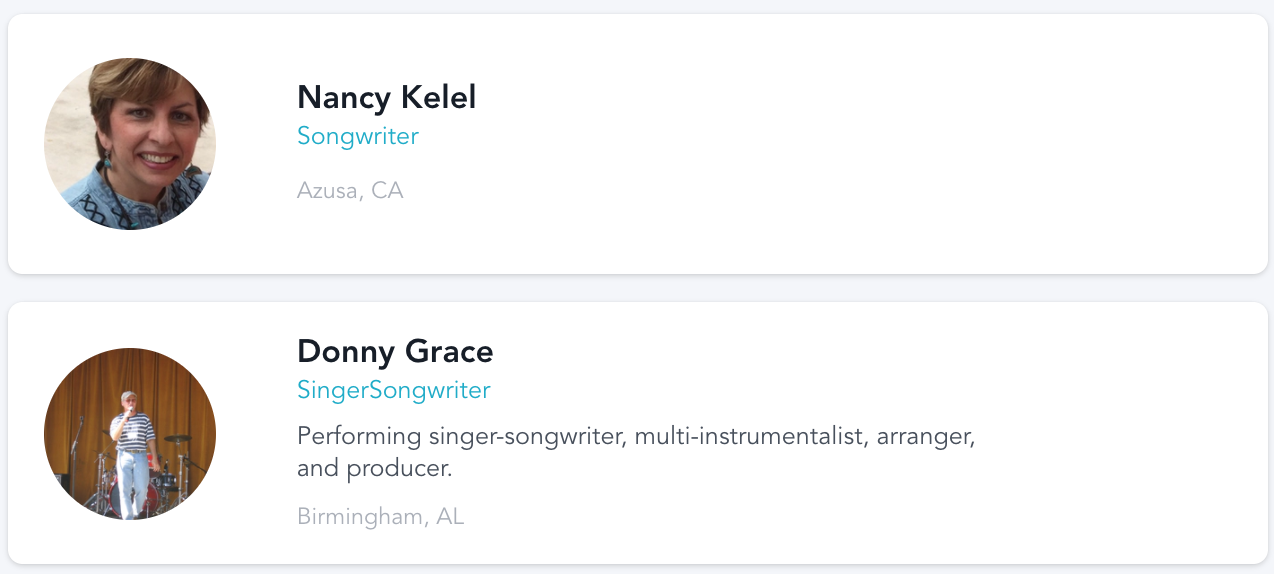Image resolution: width=1274 pixels, height=574 pixels.
Task: Click Donny Grace's bio starting with "Performing"
Action: [636, 452]
